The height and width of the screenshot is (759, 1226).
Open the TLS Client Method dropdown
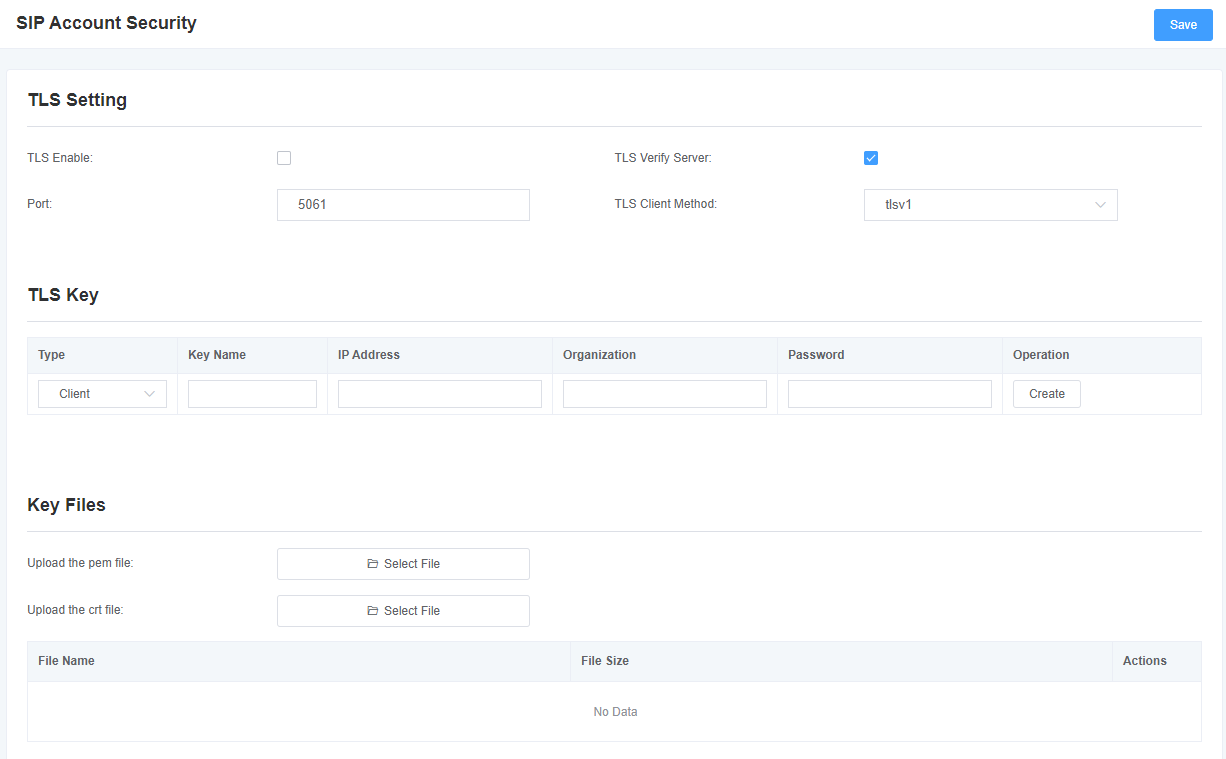(990, 205)
